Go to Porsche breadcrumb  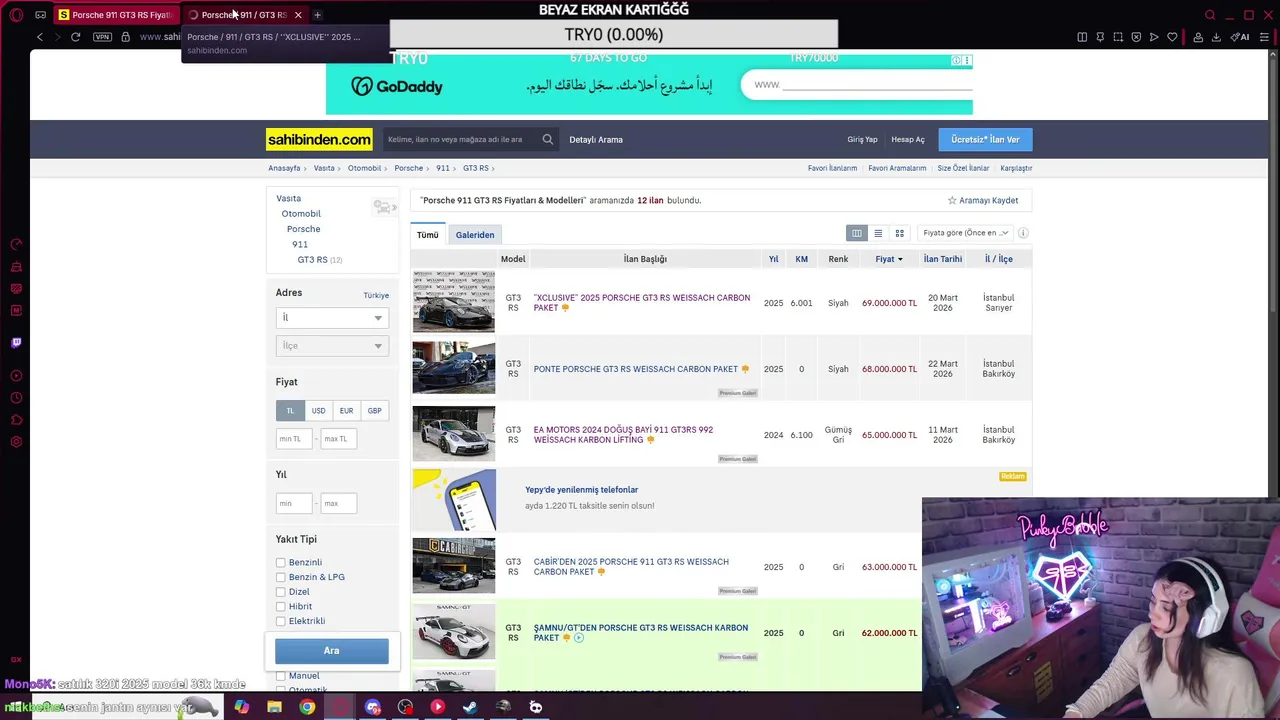[408, 168]
